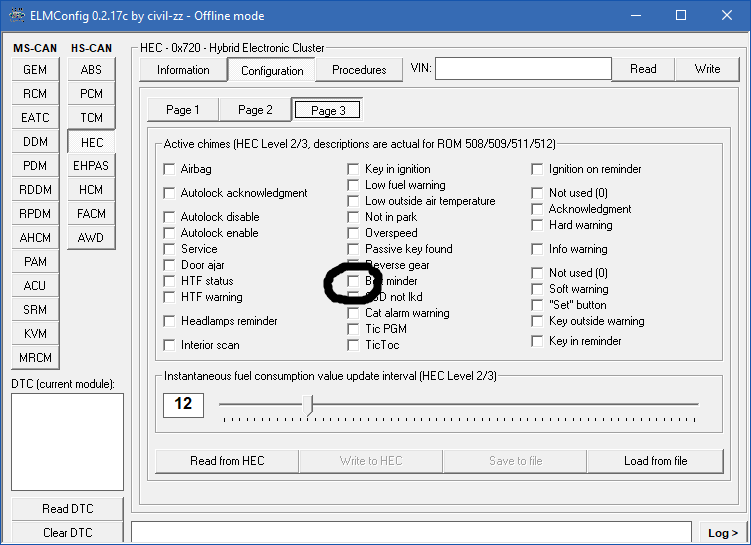
Task: Enable the Airbag chime checkbox
Action: tap(170, 169)
